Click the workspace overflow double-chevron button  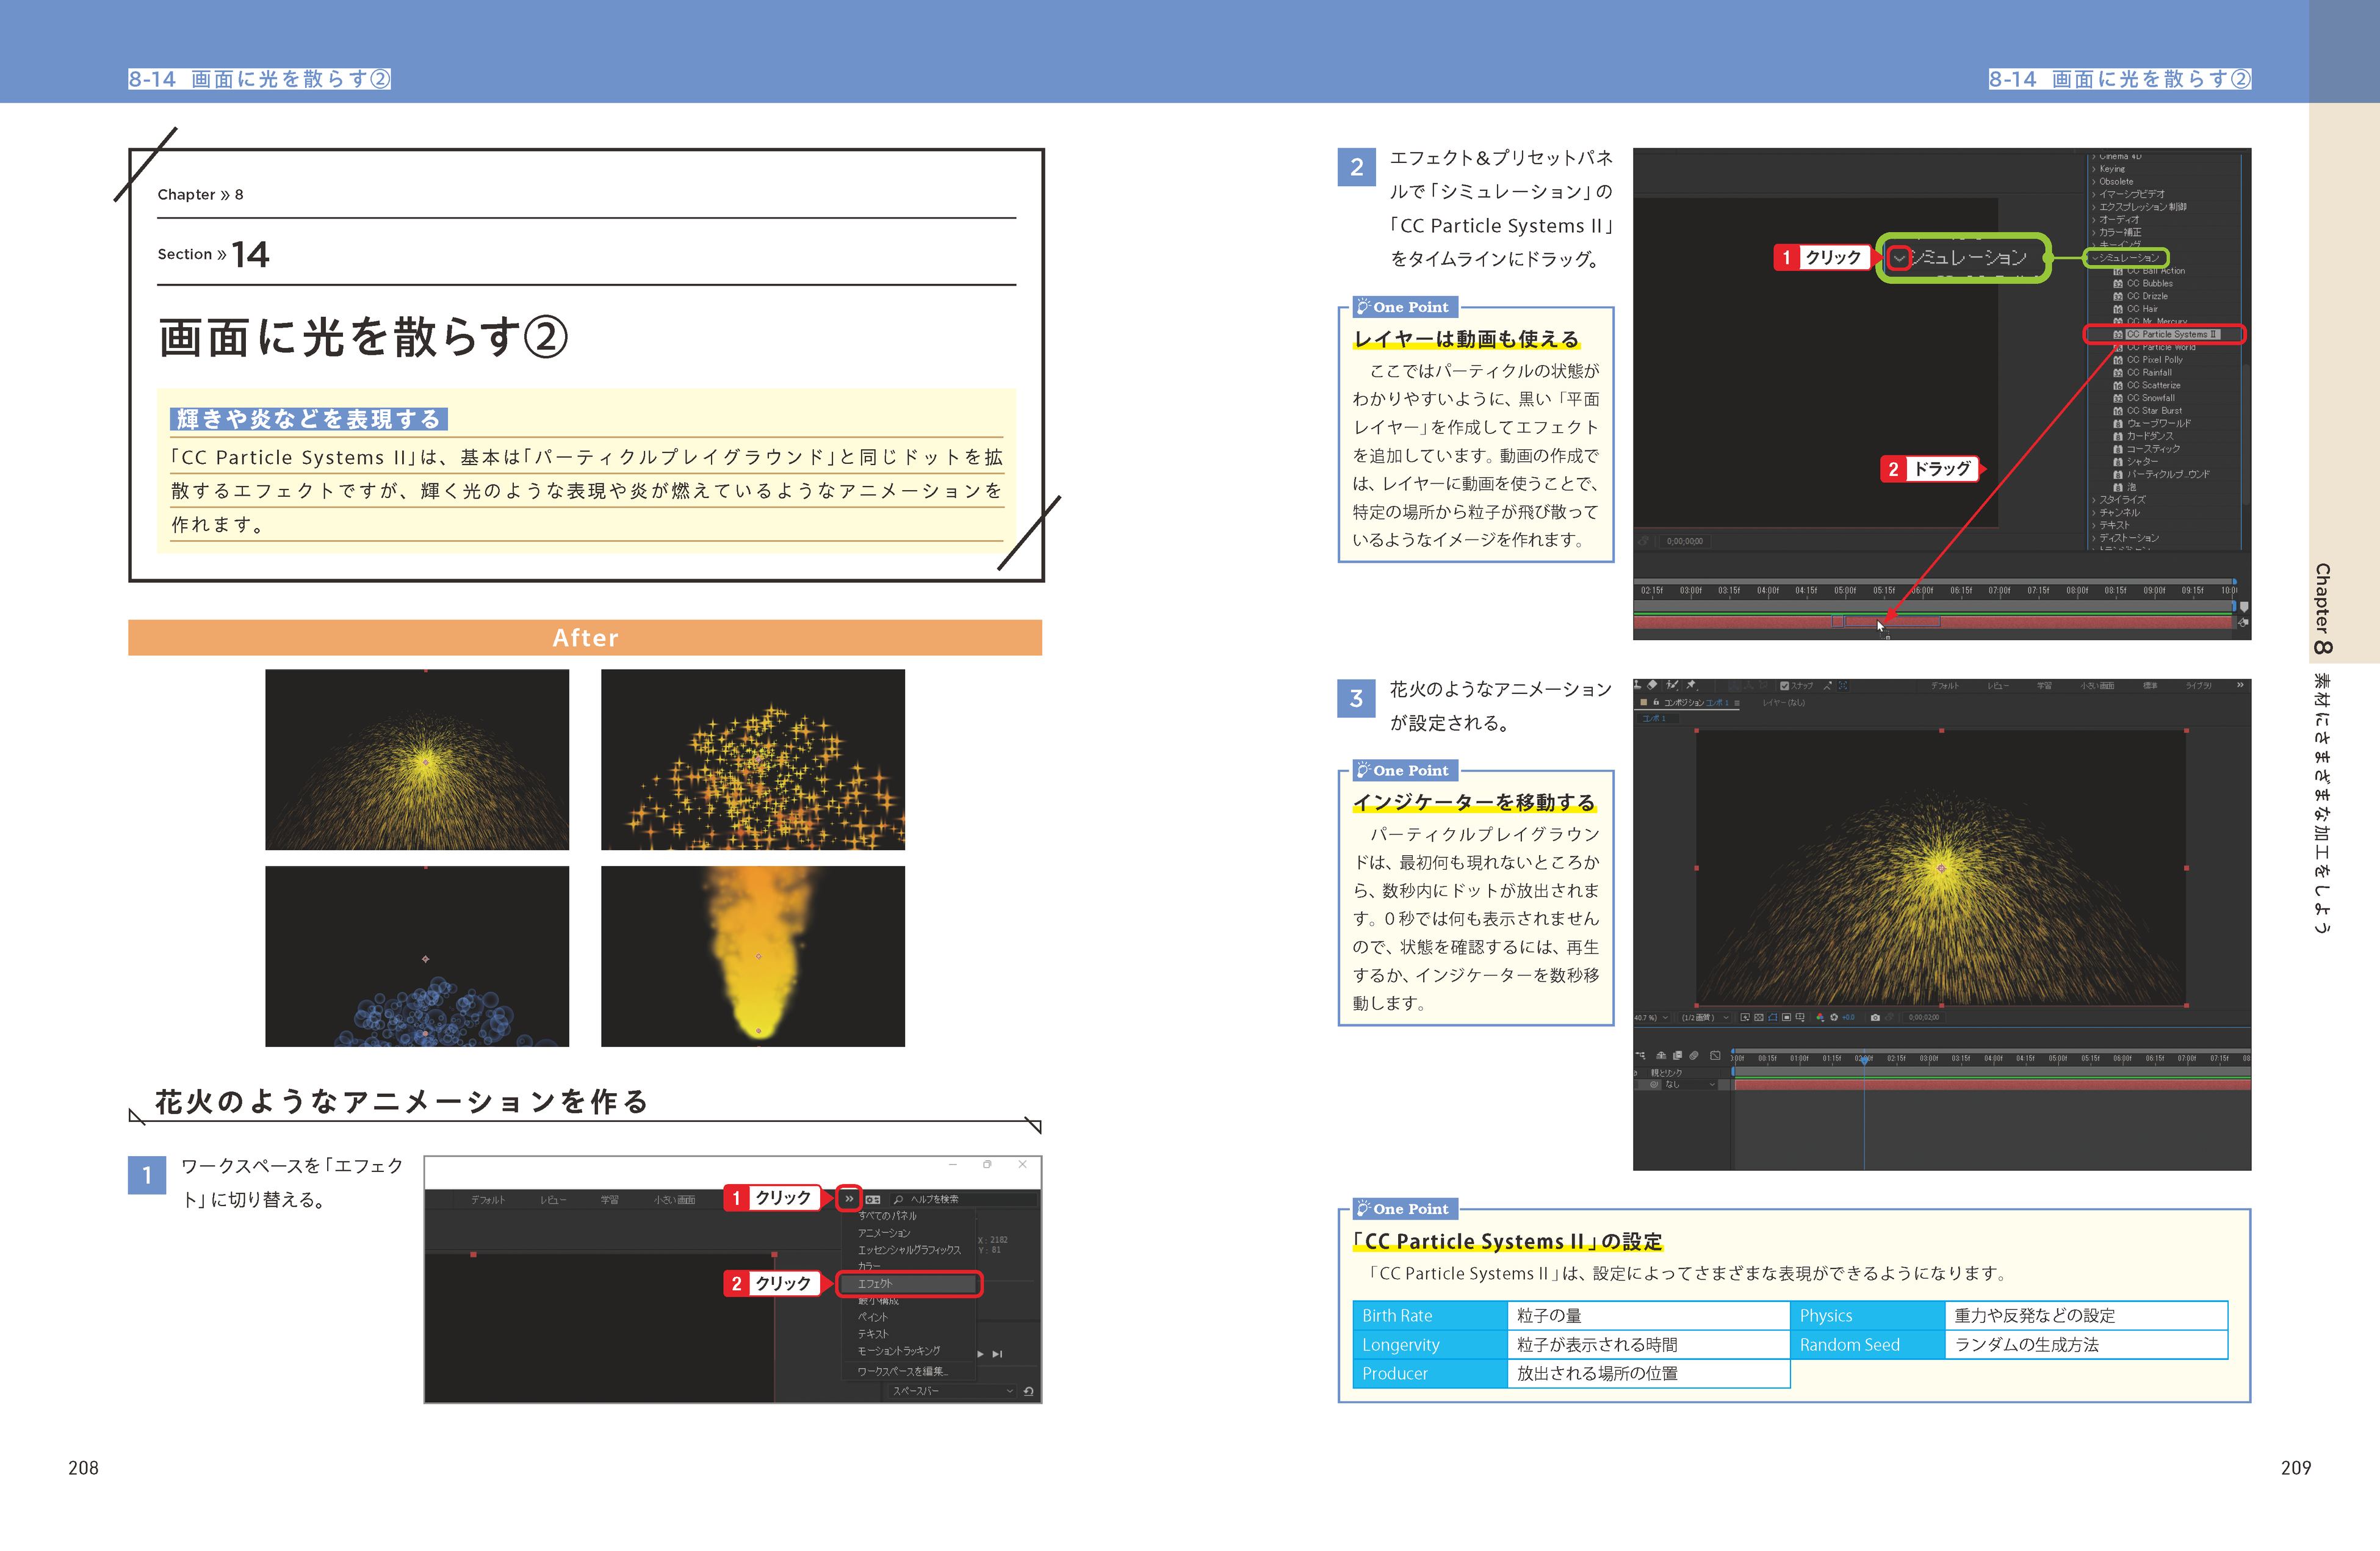point(849,1199)
